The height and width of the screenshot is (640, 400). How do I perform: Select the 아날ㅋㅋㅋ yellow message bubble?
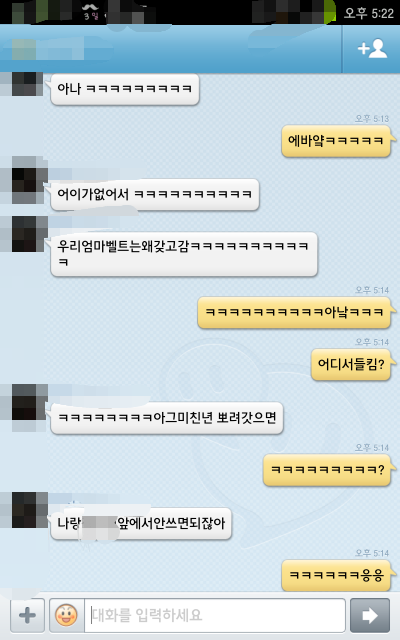295,313
